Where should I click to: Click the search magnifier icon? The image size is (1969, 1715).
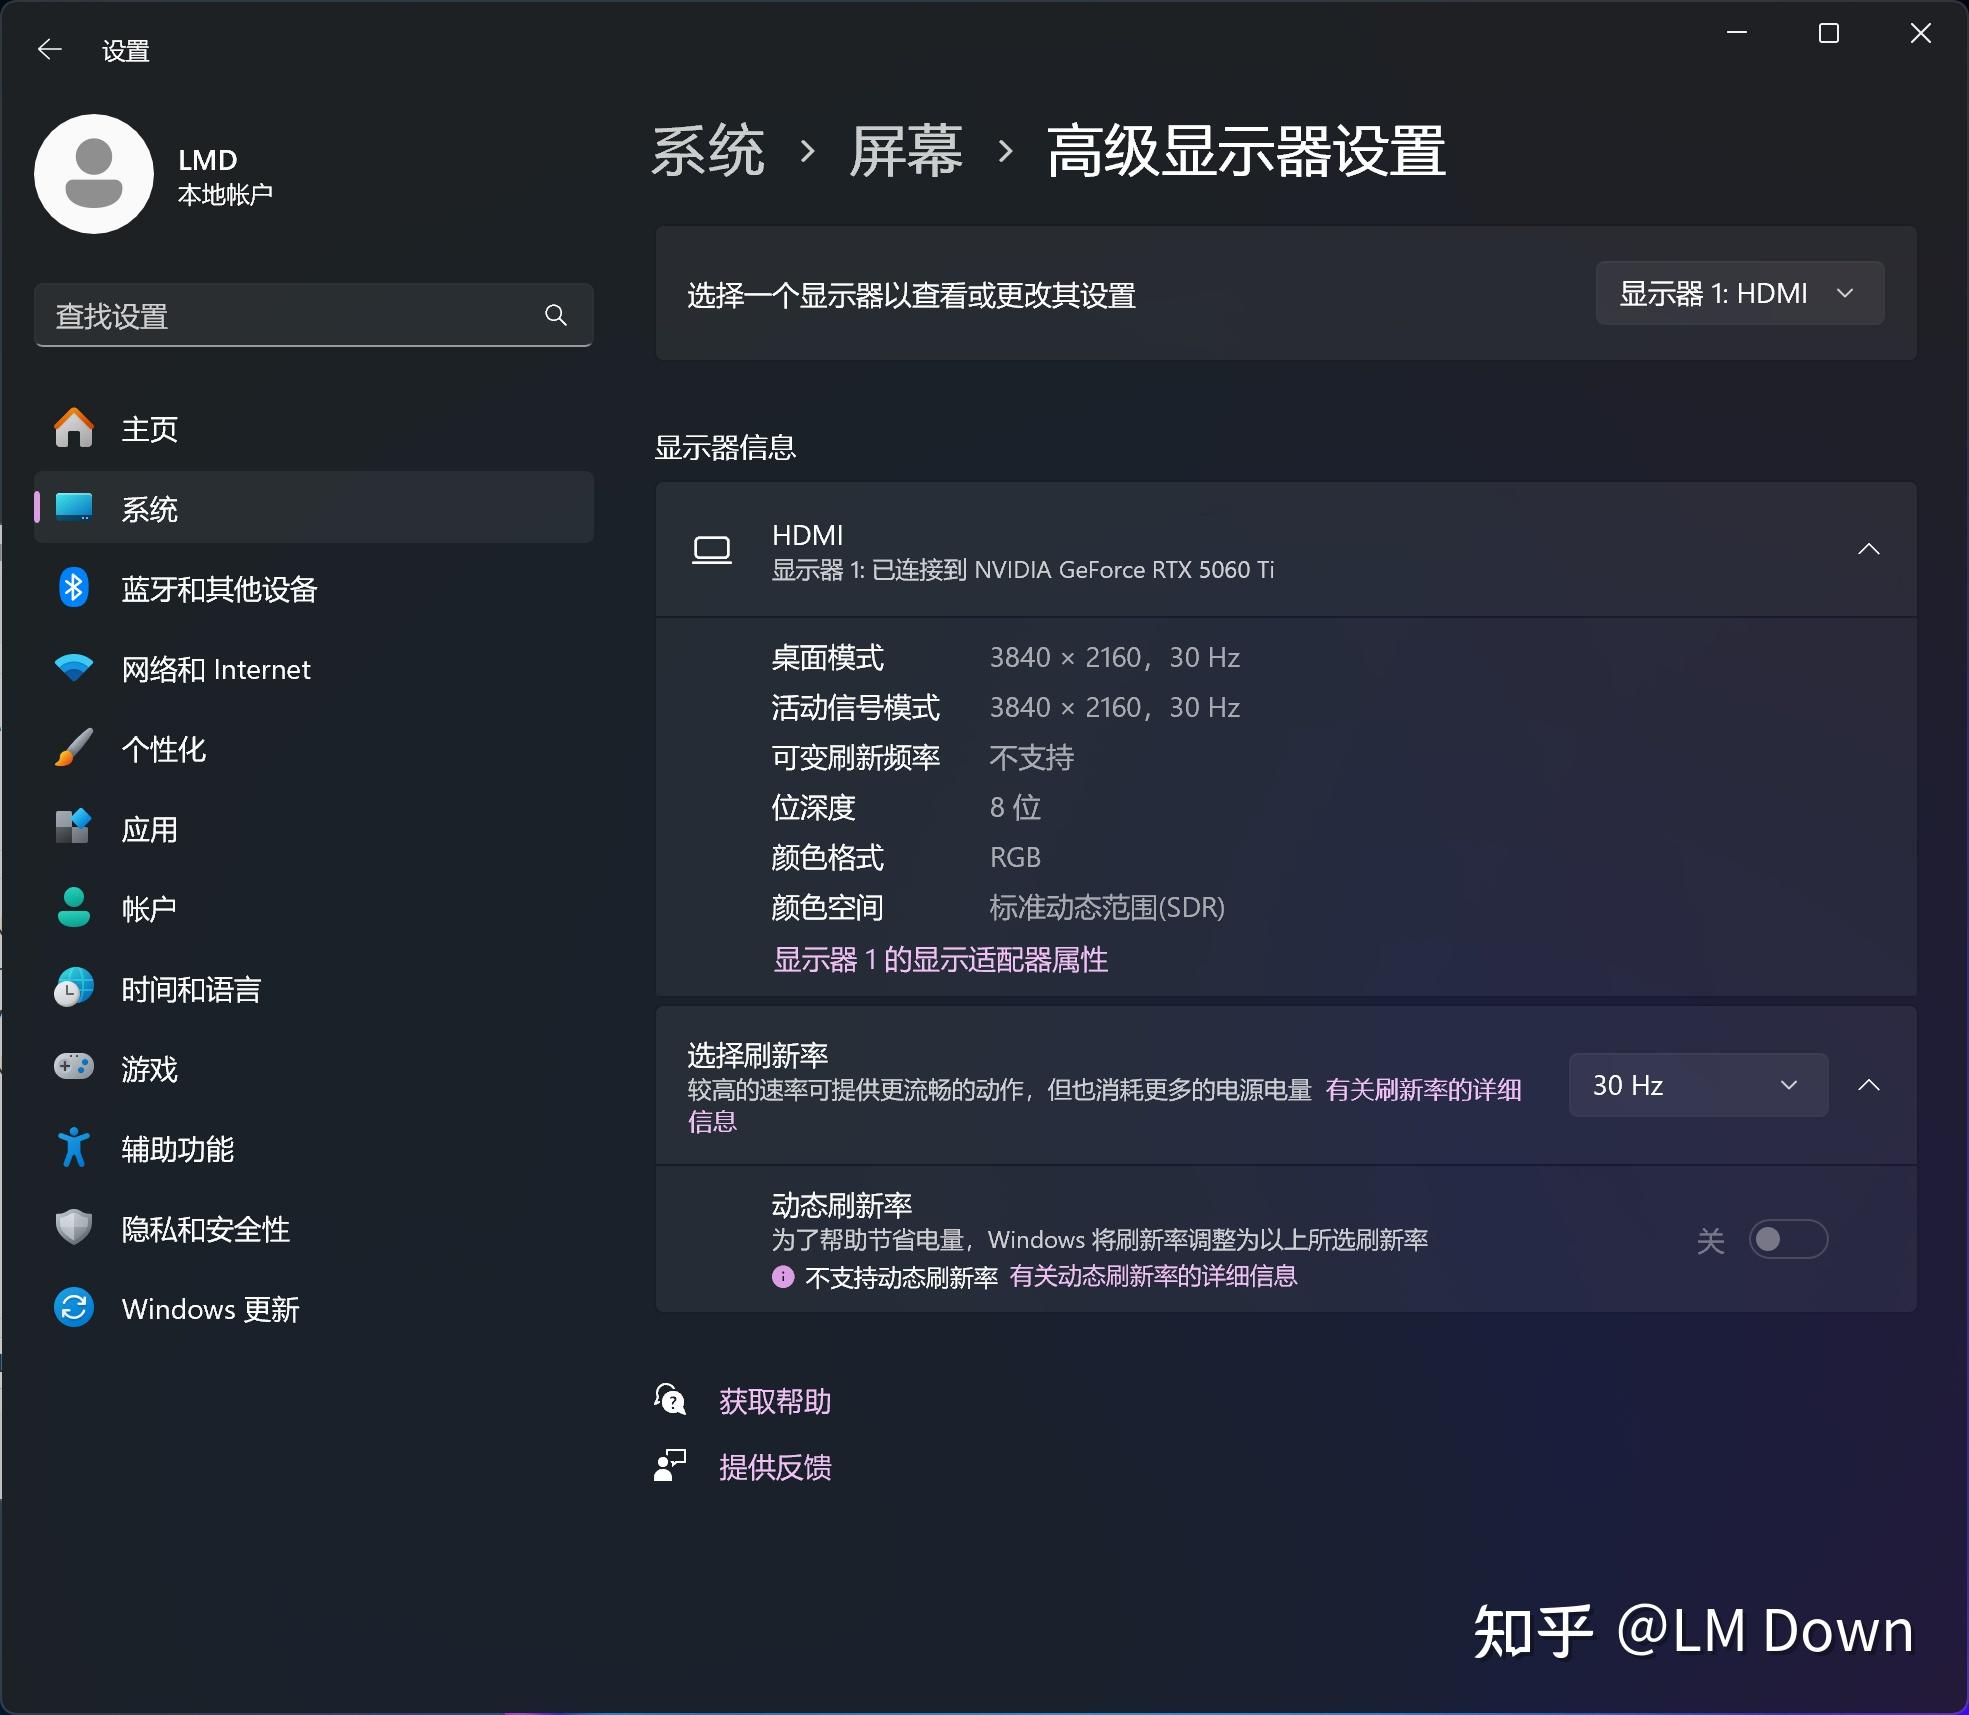[x=557, y=315]
